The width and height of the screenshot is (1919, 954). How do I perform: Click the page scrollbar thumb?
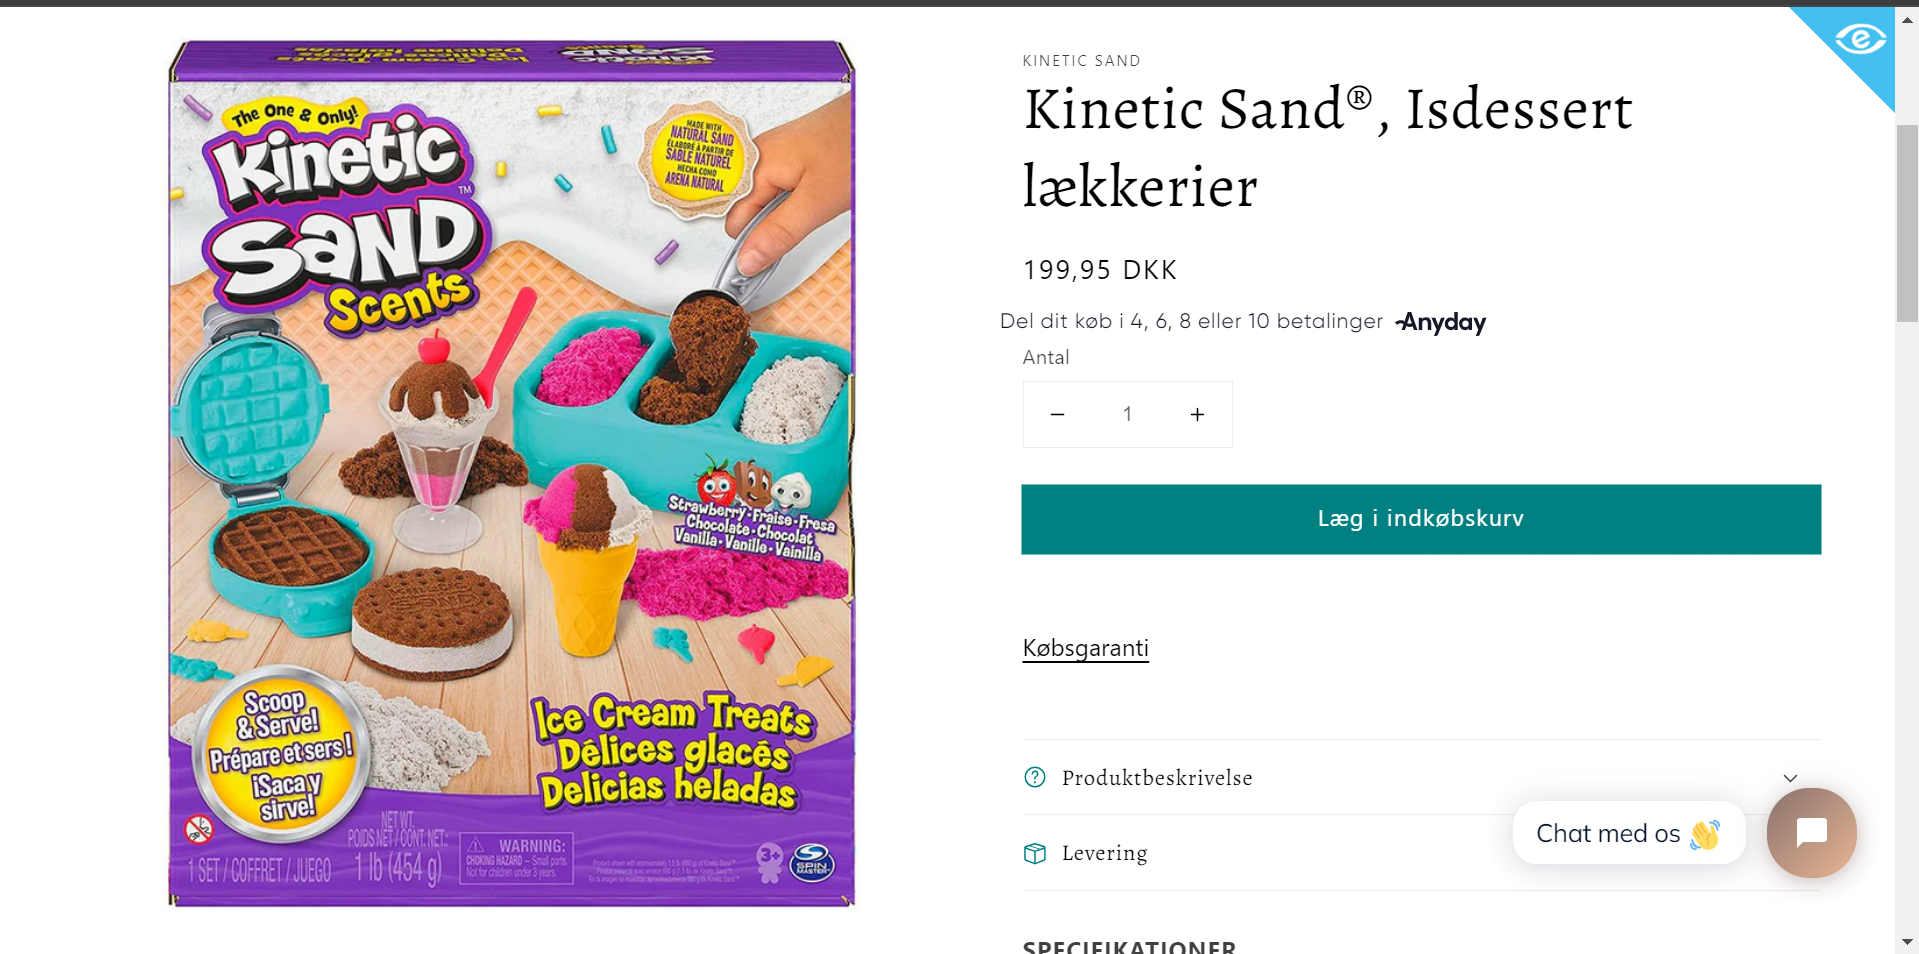click(x=1907, y=223)
